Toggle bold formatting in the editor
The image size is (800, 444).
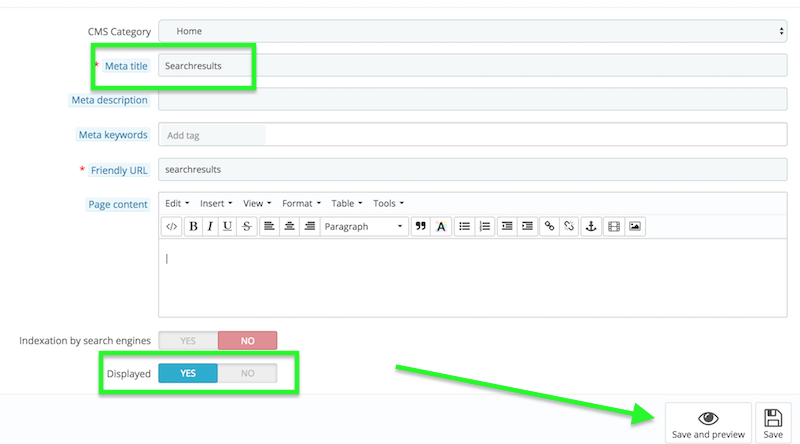pos(194,227)
